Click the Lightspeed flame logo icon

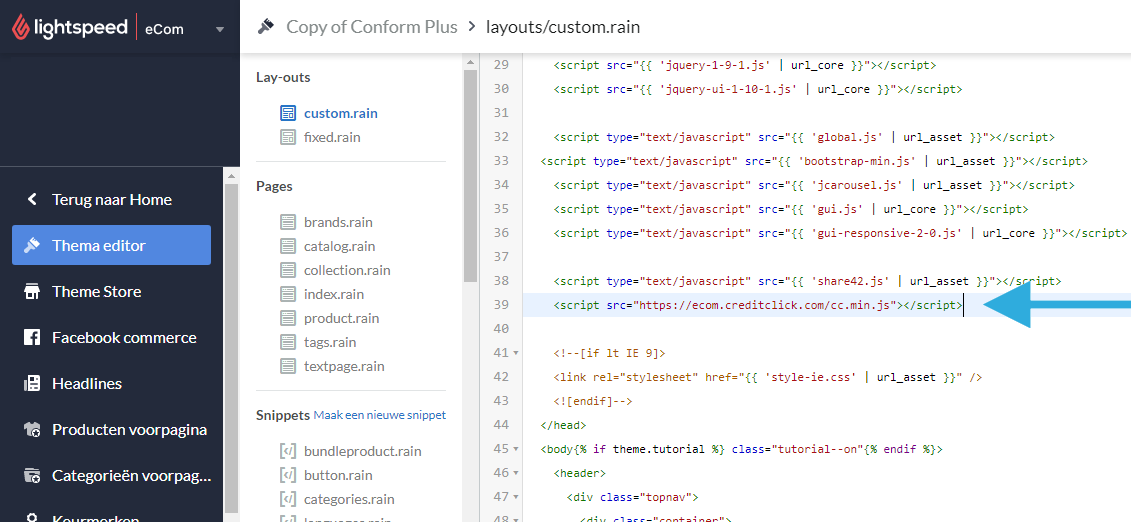coord(22,28)
